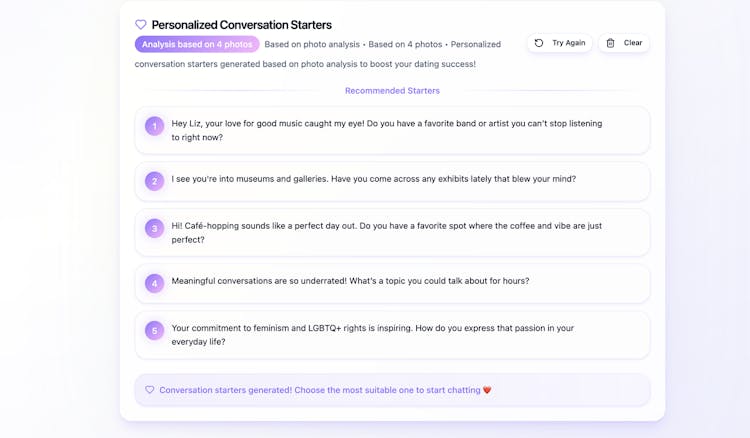Click the number 4 circle badge
750x438 pixels.
tap(154, 283)
